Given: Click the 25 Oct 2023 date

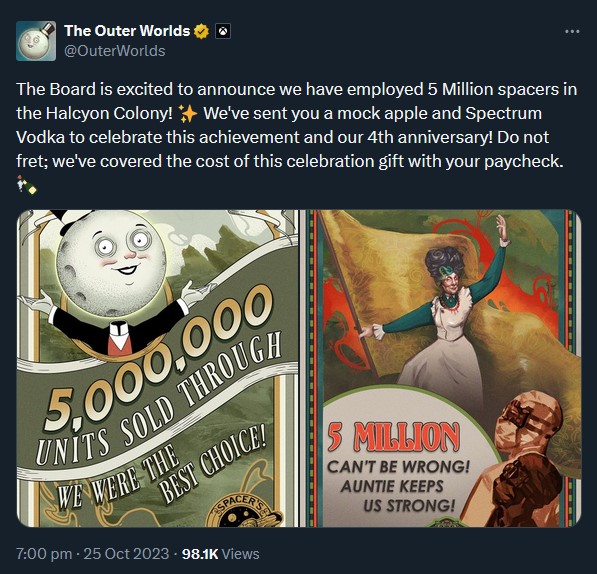Looking at the screenshot, I should [x=126, y=553].
